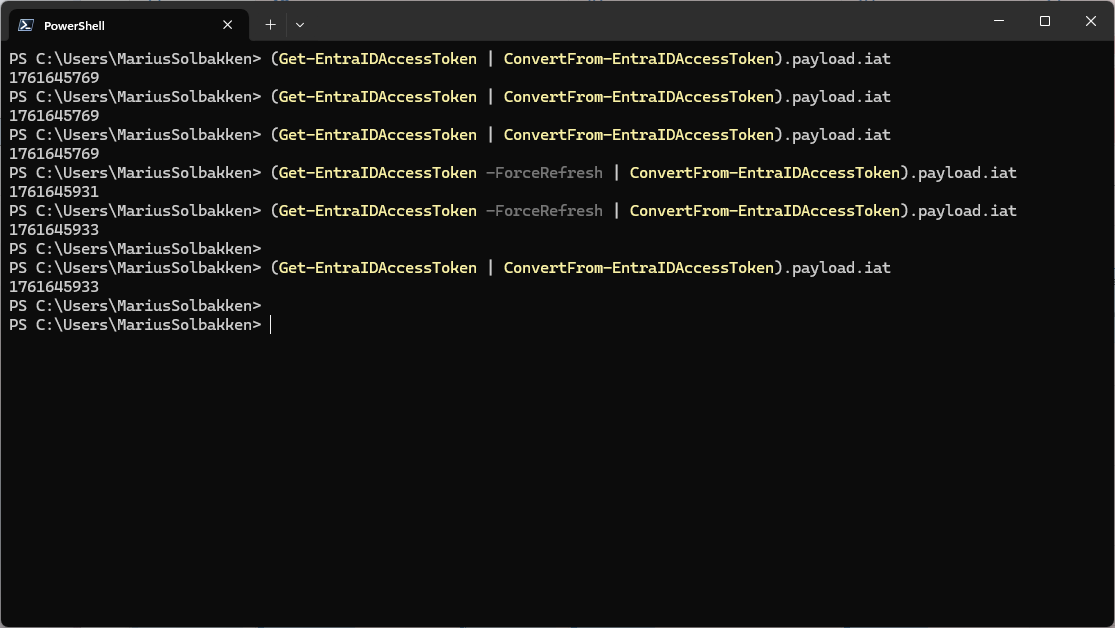
Task: Click the first -ForceRefresh parameter
Action: (544, 173)
